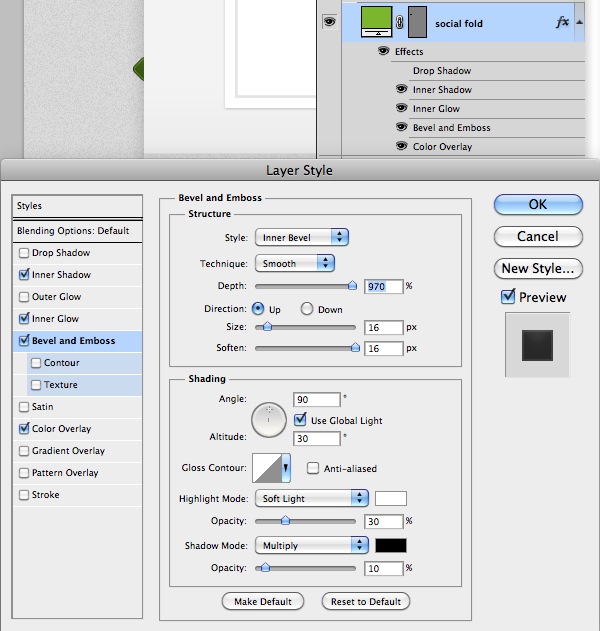Select the Up direction radio button
Image resolution: width=600 pixels, height=631 pixels.
tap(258, 309)
